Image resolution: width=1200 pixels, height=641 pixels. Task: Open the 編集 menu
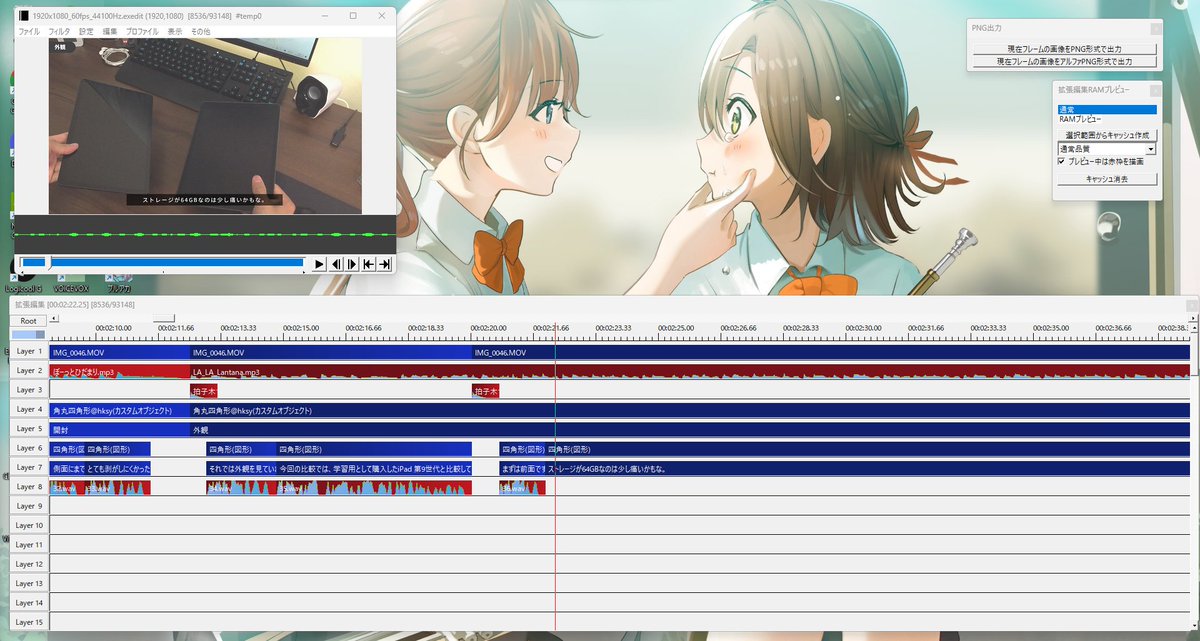point(110,32)
